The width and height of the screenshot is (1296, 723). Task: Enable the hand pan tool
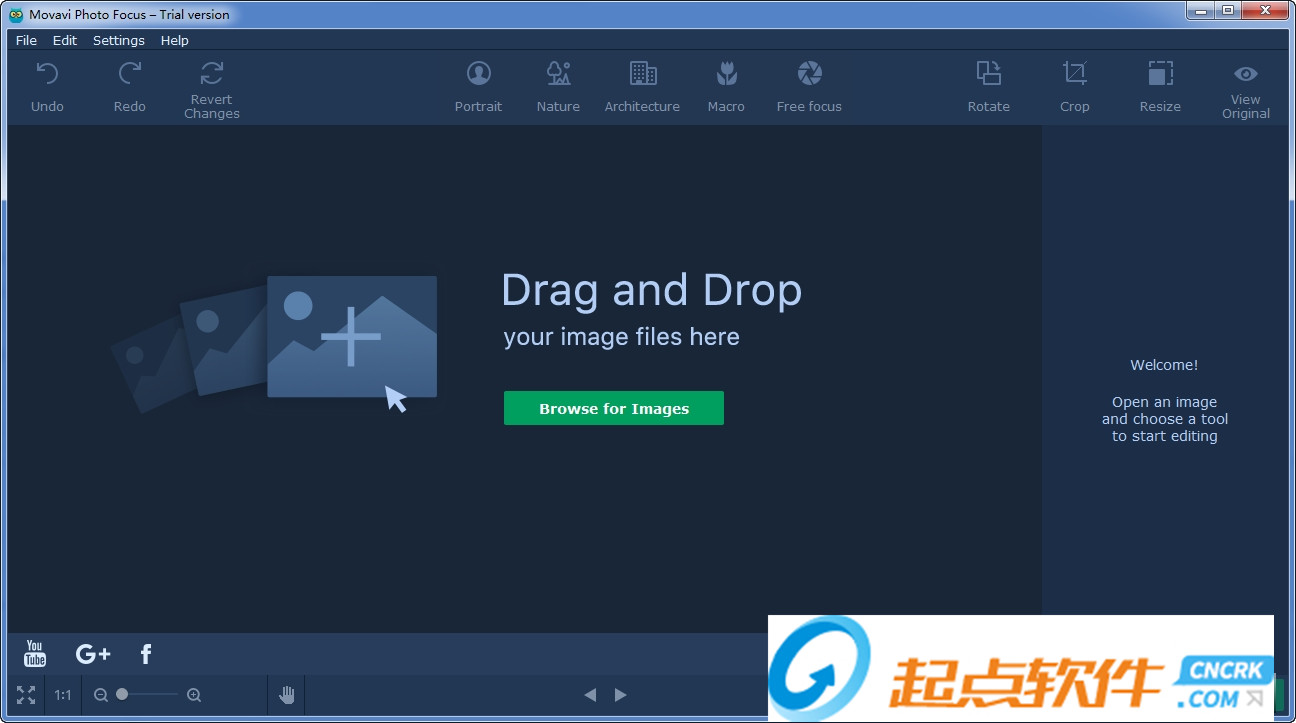pyautogui.click(x=286, y=694)
